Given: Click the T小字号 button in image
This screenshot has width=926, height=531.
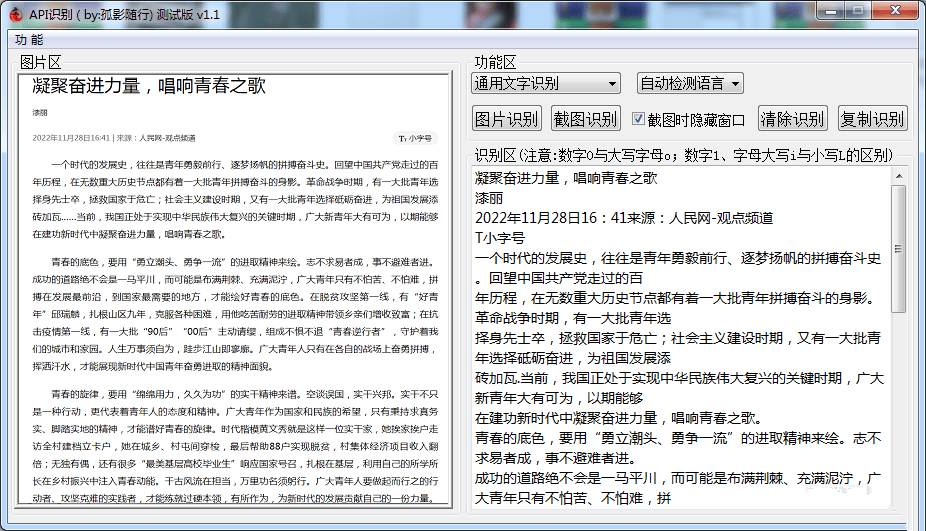Looking at the screenshot, I should (415, 139).
